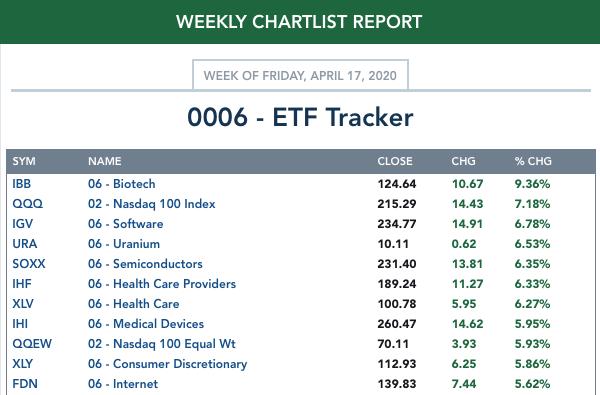
Task: Select the SOXX ticker symbol
Action: pos(29,264)
